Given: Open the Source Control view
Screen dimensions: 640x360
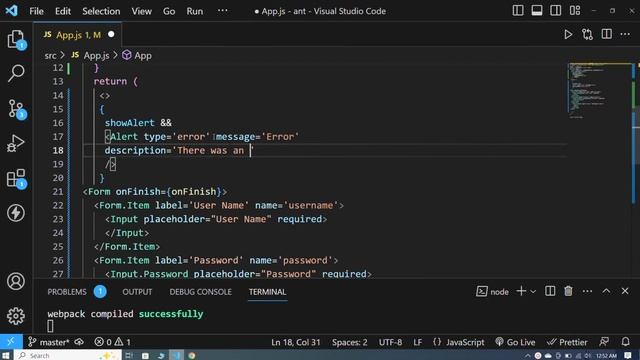Looking at the screenshot, I should tap(16, 109).
